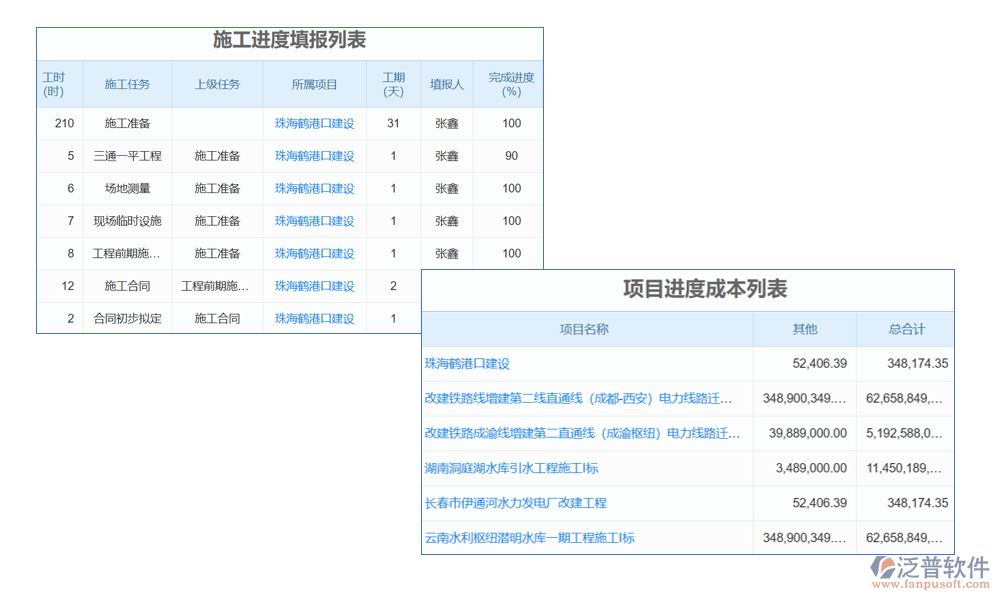Click the 上级任务 column header
Screen dimensions: 1000x600
click(x=217, y=85)
